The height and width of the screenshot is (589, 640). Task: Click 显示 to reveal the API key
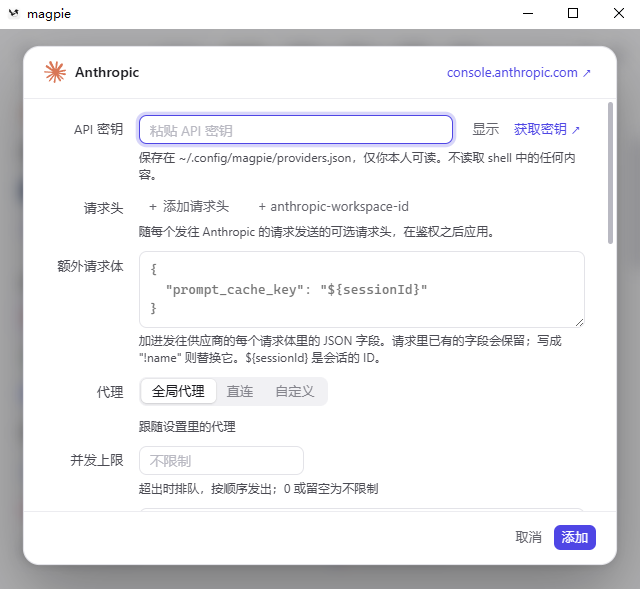tap(486, 129)
